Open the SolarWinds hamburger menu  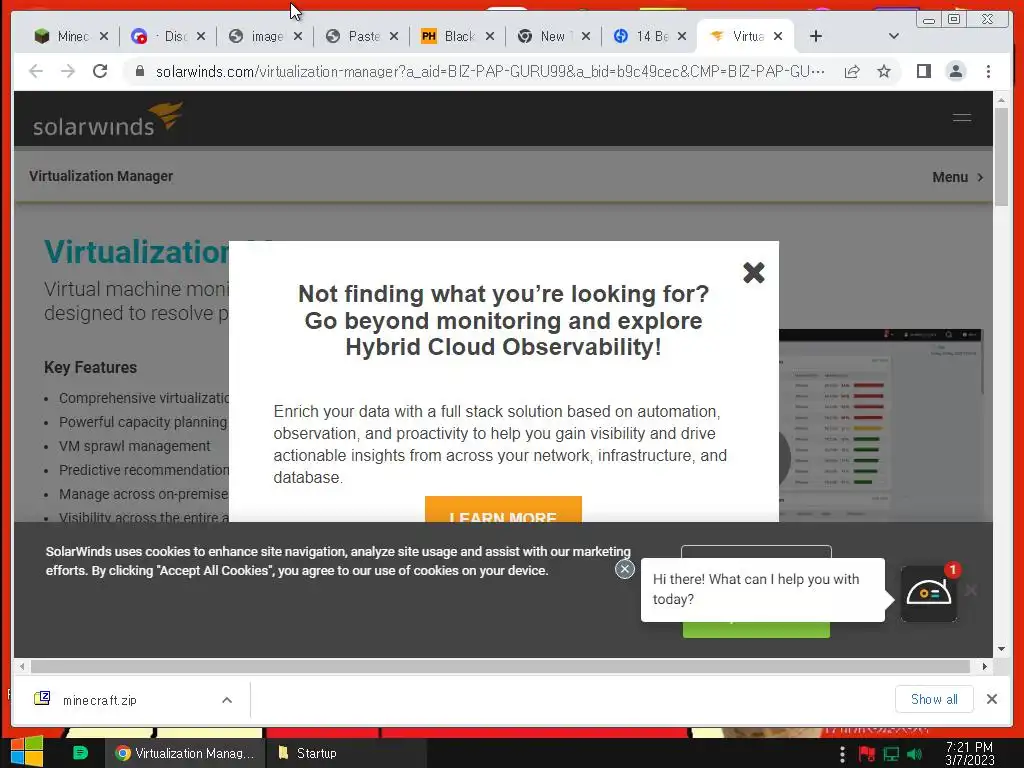pyautogui.click(x=961, y=118)
